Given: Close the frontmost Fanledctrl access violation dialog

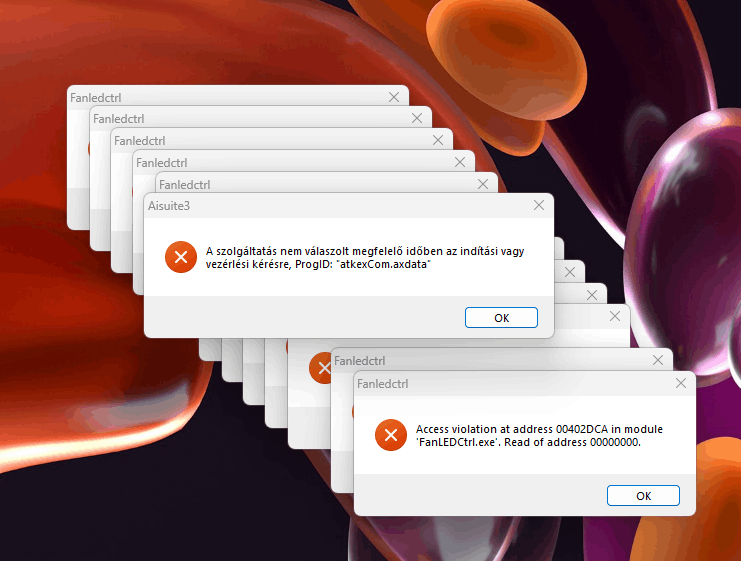Looking at the screenshot, I should [681, 383].
